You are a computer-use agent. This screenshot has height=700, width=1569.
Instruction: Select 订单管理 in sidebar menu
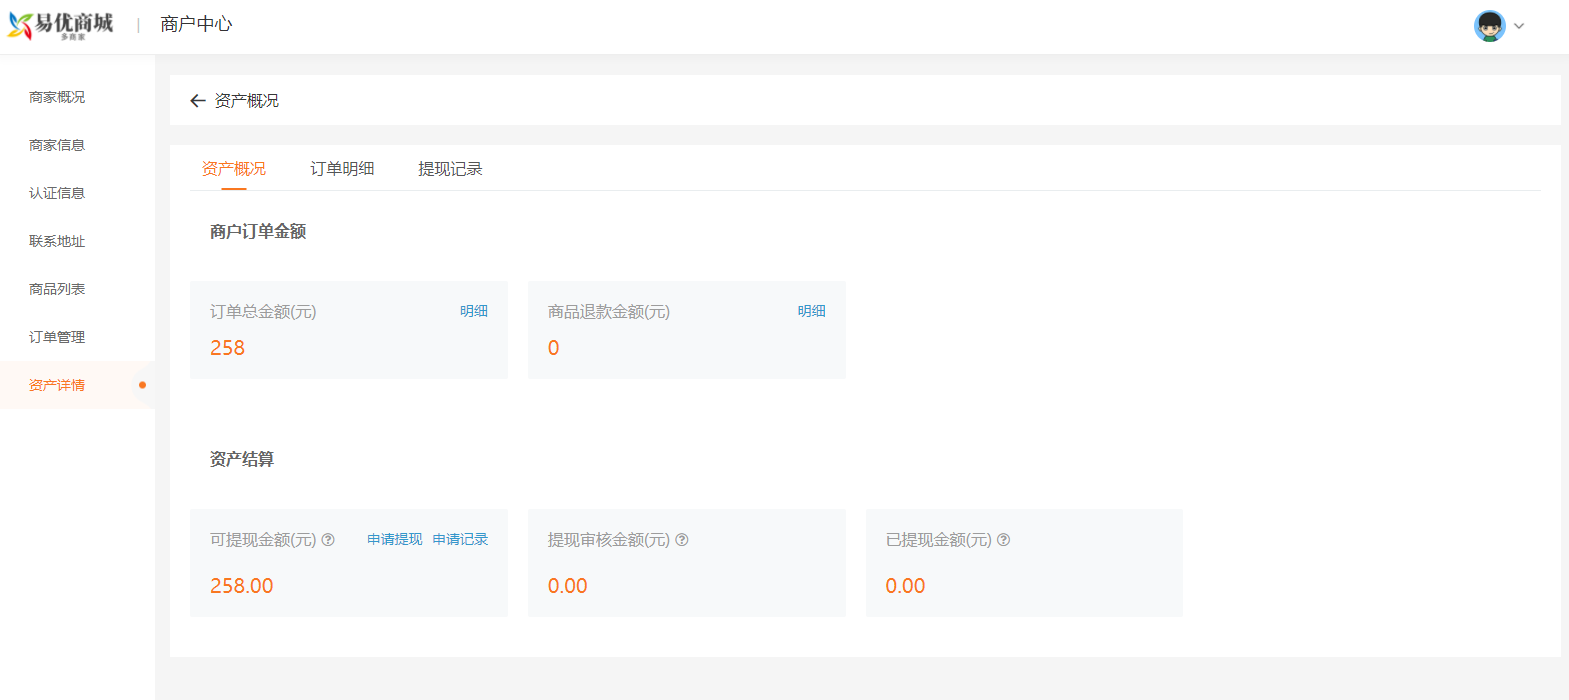click(x=57, y=337)
